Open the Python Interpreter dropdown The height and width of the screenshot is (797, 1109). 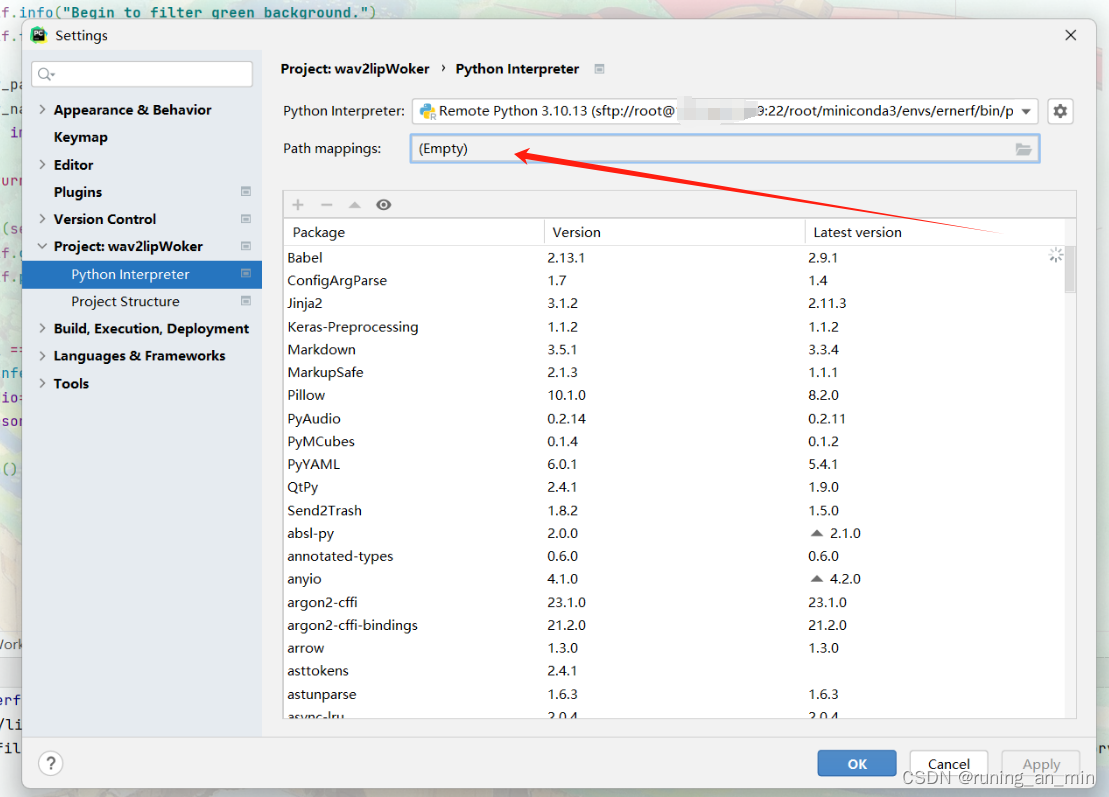point(1028,111)
